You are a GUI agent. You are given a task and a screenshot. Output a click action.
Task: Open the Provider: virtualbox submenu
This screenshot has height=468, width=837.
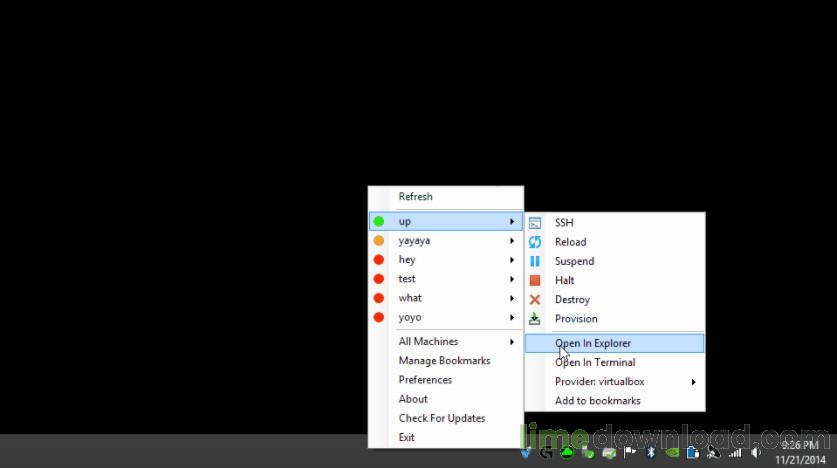tap(614, 382)
